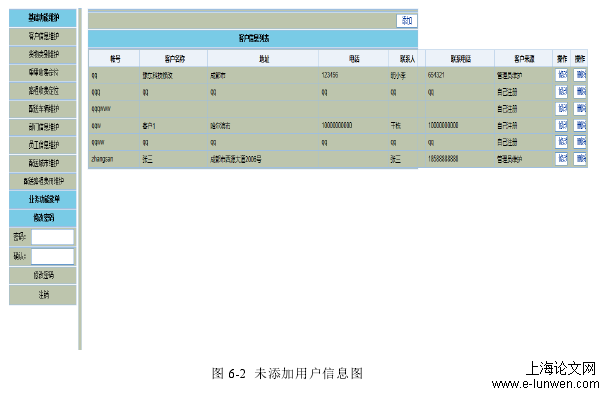
Task: Click 注销 to log out
Action: [43, 295]
